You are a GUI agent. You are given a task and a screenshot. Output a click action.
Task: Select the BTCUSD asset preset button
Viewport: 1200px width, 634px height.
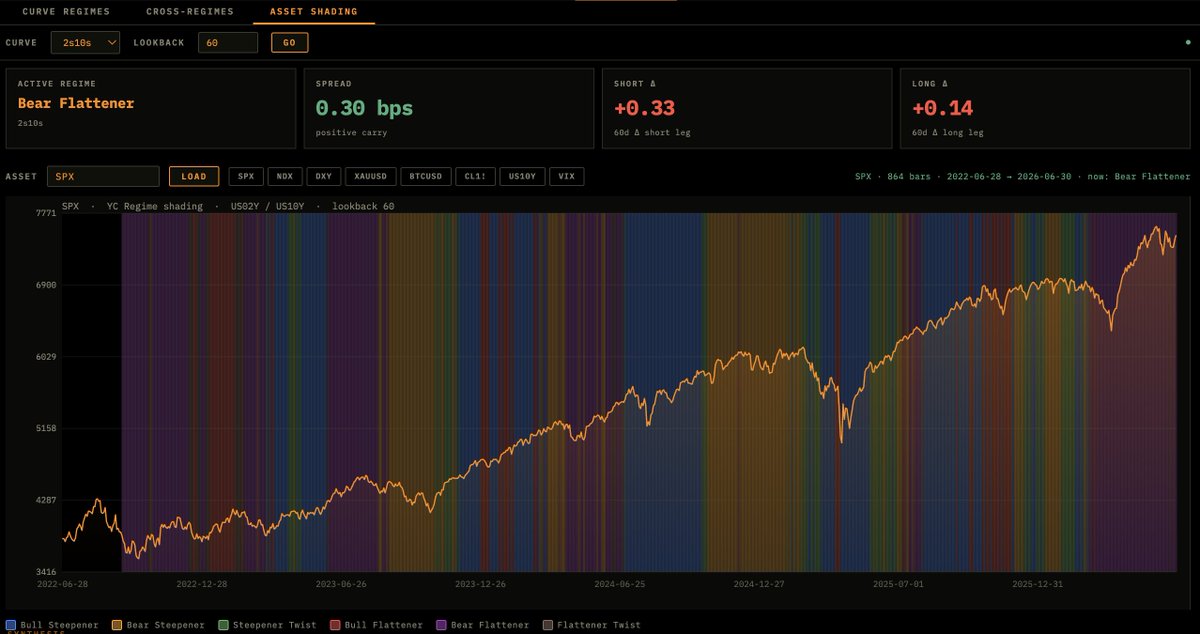tap(427, 176)
